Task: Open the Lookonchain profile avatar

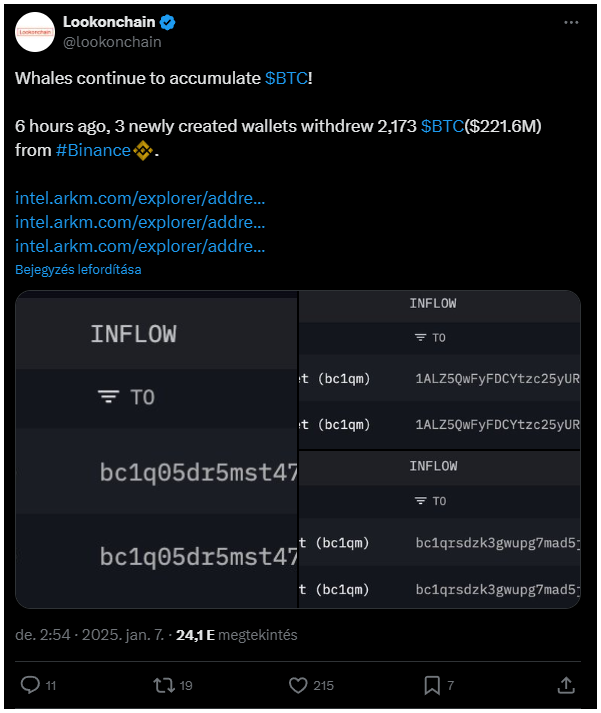Action: point(35,32)
